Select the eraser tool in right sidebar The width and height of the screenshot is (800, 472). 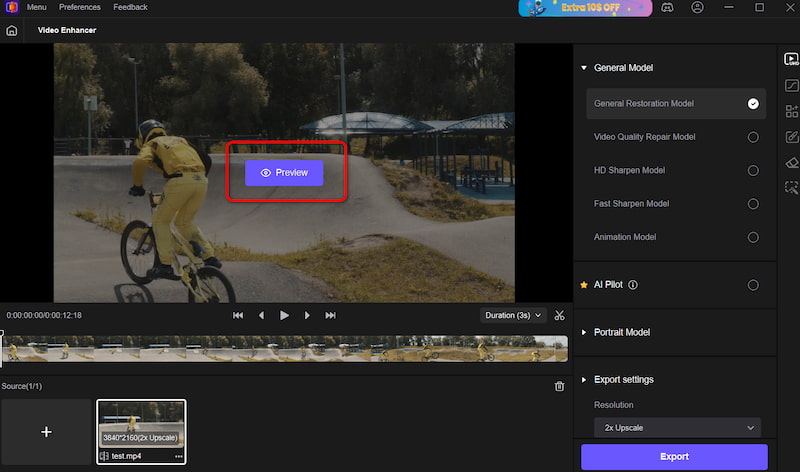791,162
